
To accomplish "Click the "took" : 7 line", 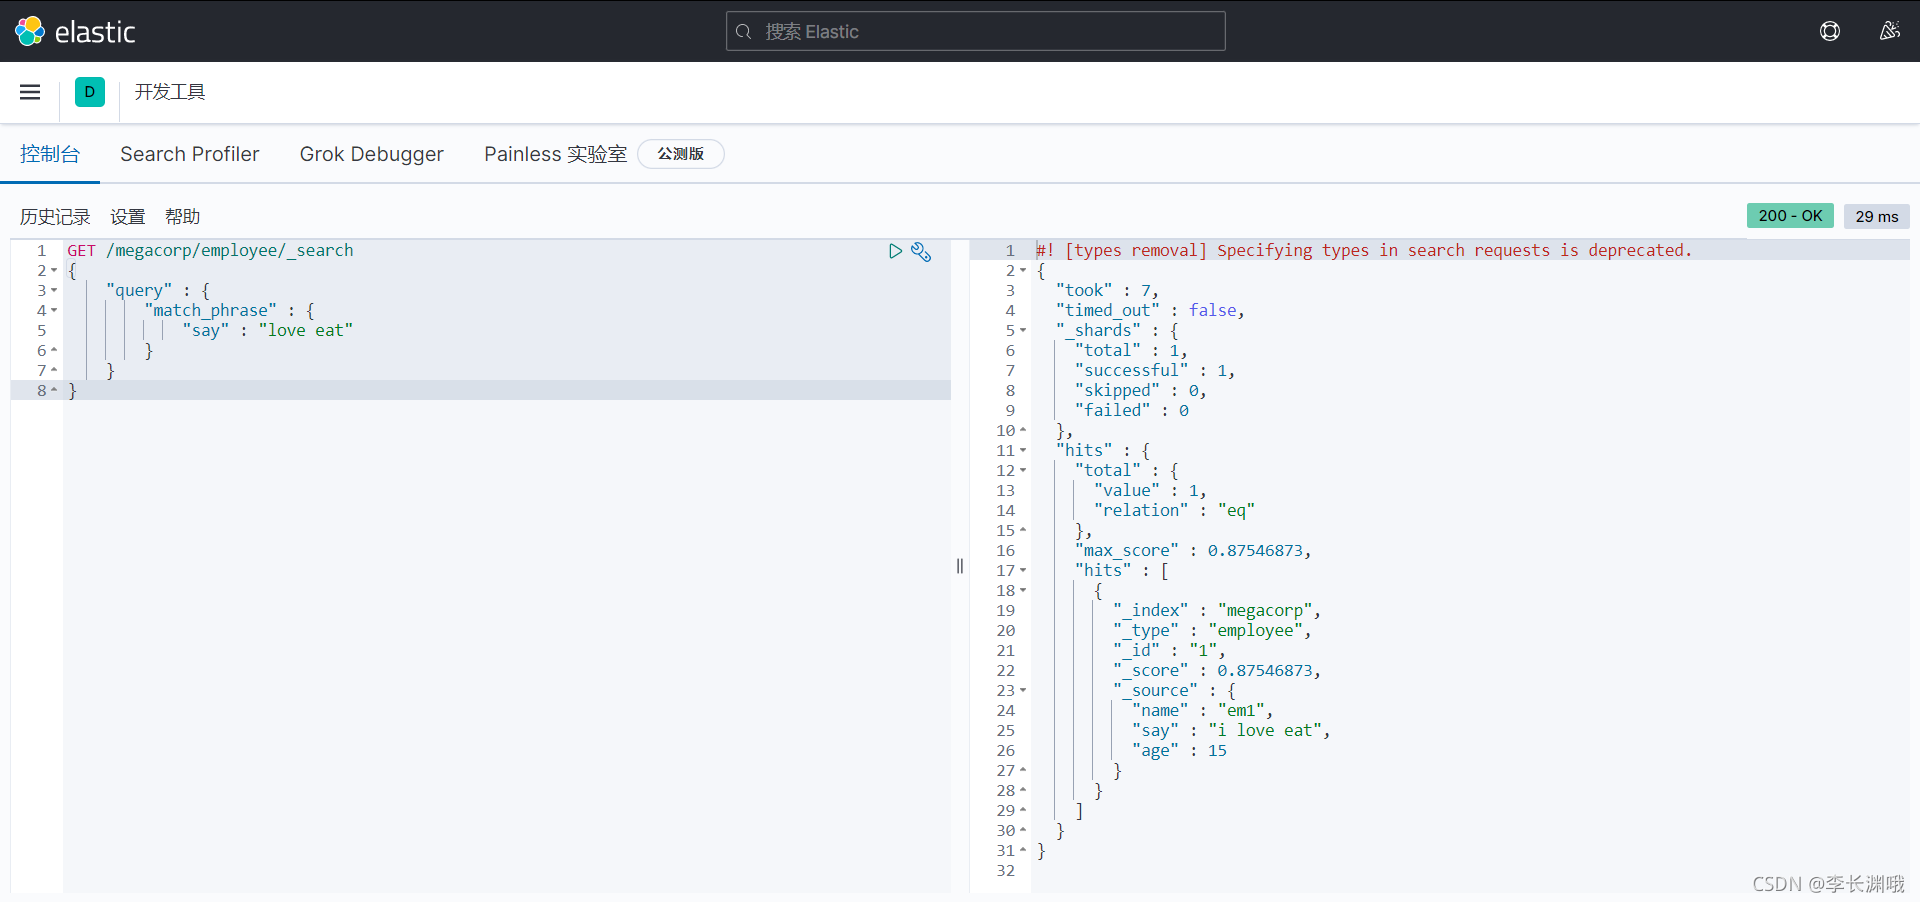I will coord(1107,291).
